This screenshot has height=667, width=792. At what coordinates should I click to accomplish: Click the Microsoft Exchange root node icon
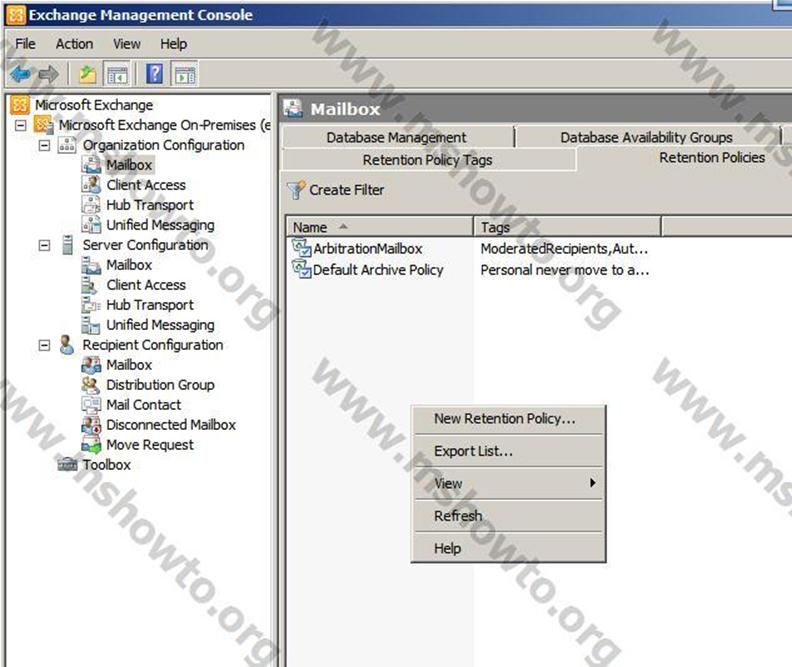(x=20, y=105)
